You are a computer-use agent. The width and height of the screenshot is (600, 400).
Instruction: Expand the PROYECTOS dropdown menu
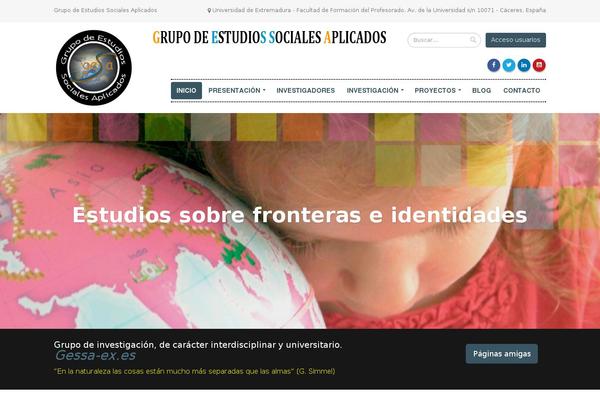click(x=438, y=91)
